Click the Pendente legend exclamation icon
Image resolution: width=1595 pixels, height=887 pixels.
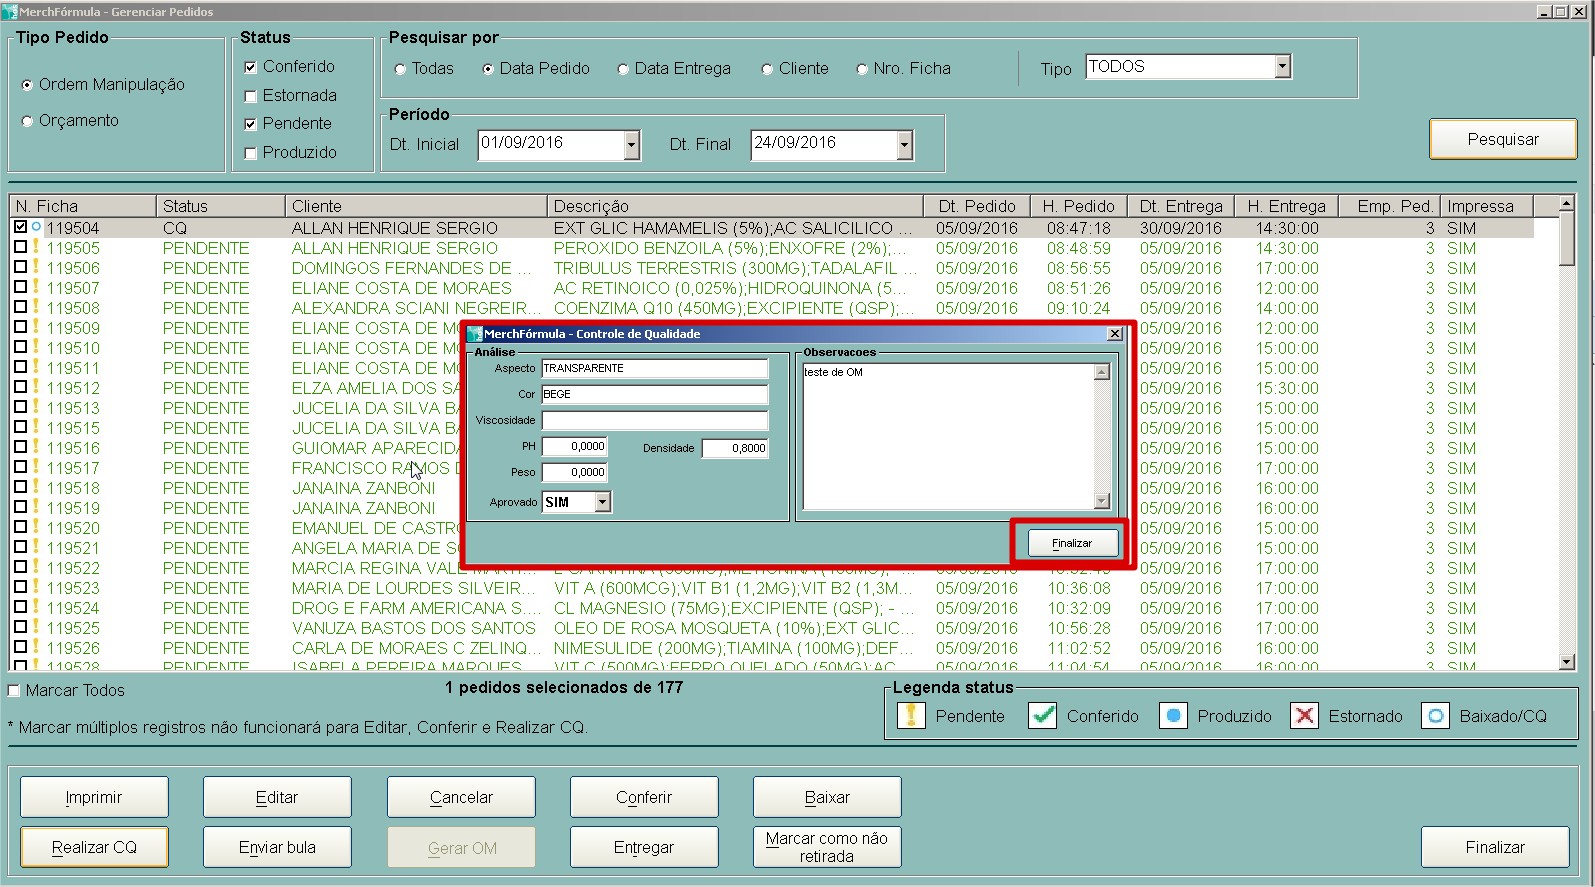[911, 716]
